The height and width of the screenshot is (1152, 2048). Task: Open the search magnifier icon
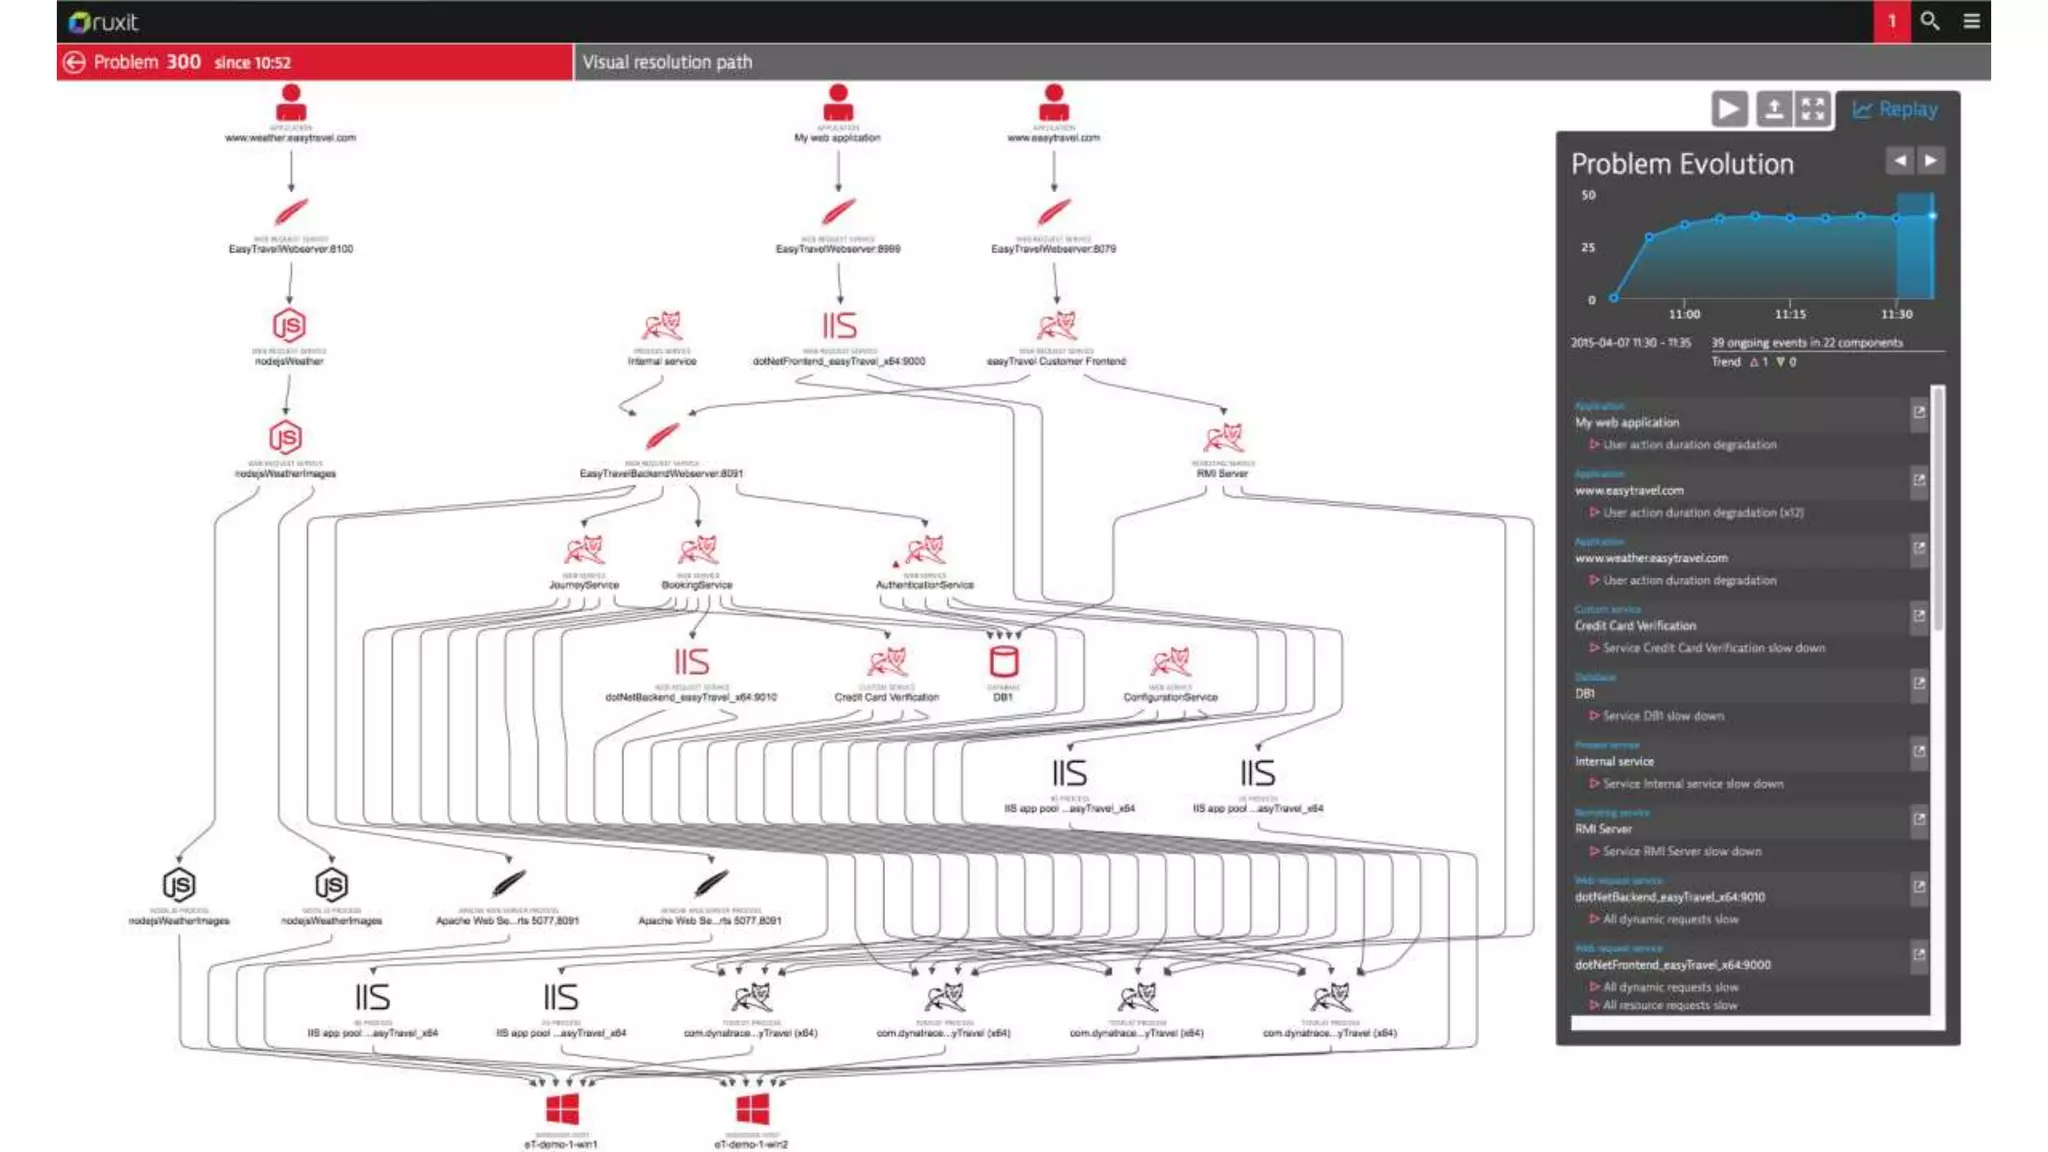pos(1930,21)
